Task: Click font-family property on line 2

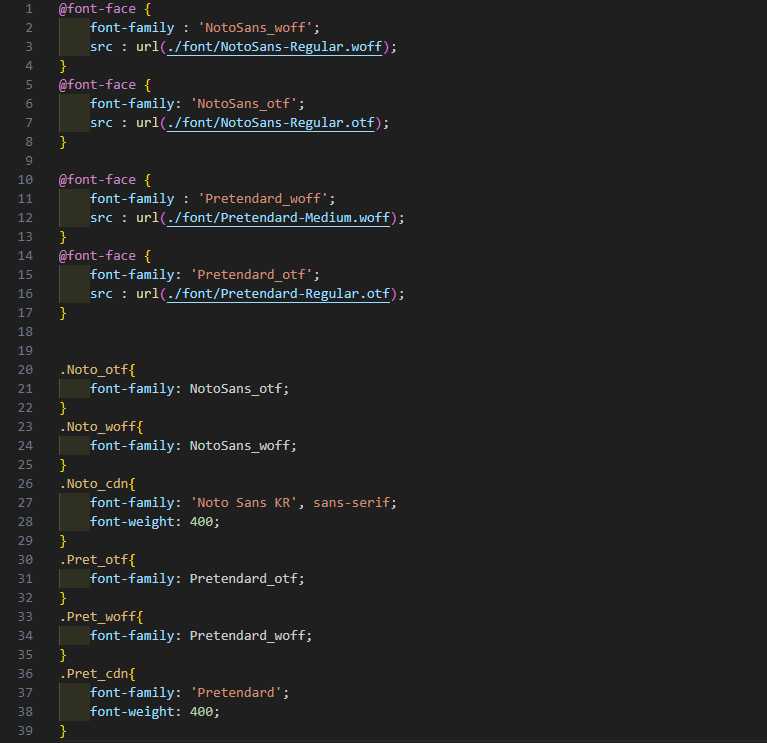Action: (x=132, y=28)
